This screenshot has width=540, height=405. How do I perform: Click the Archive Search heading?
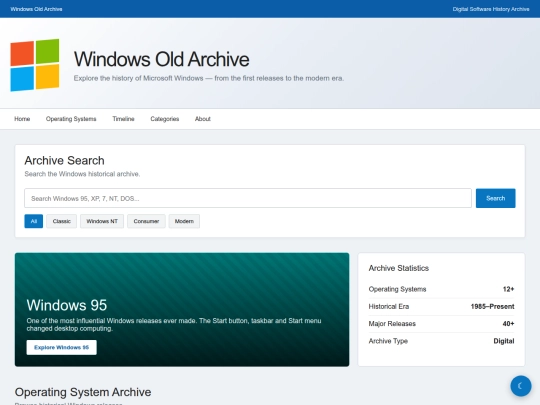pyautogui.click(x=64, y=160)
